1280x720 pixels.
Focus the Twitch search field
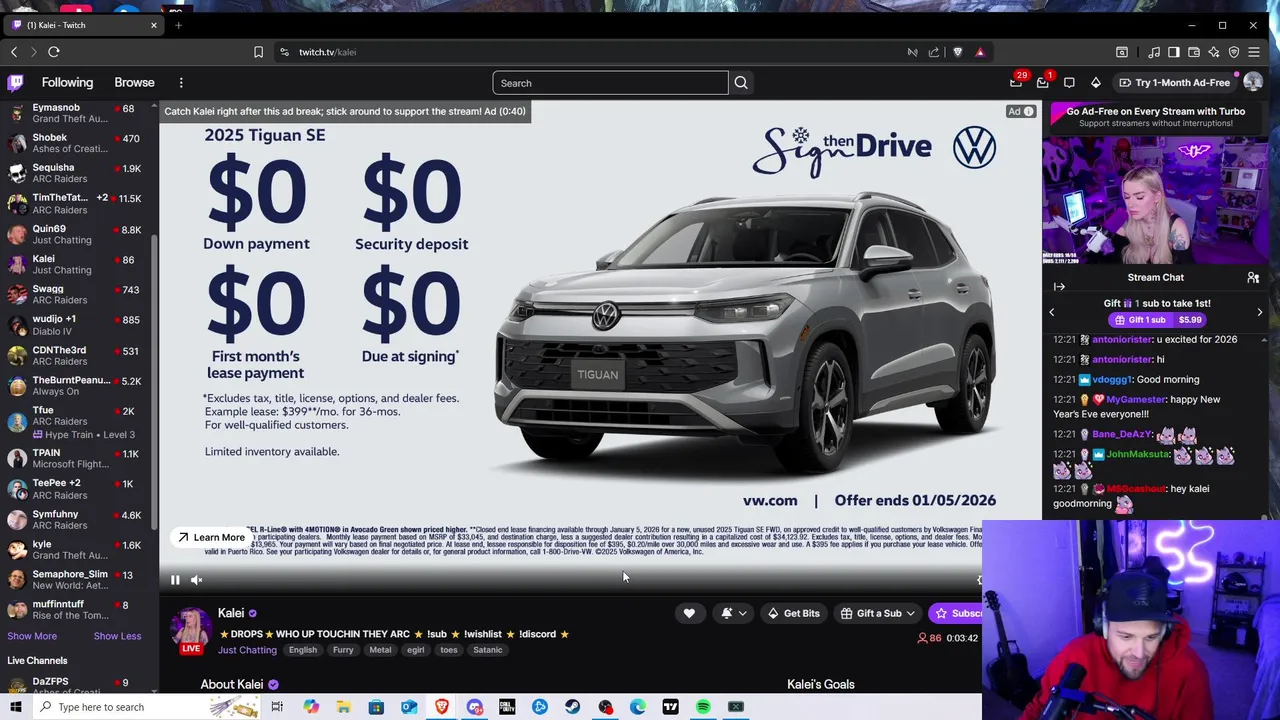(x=610, y=83)
